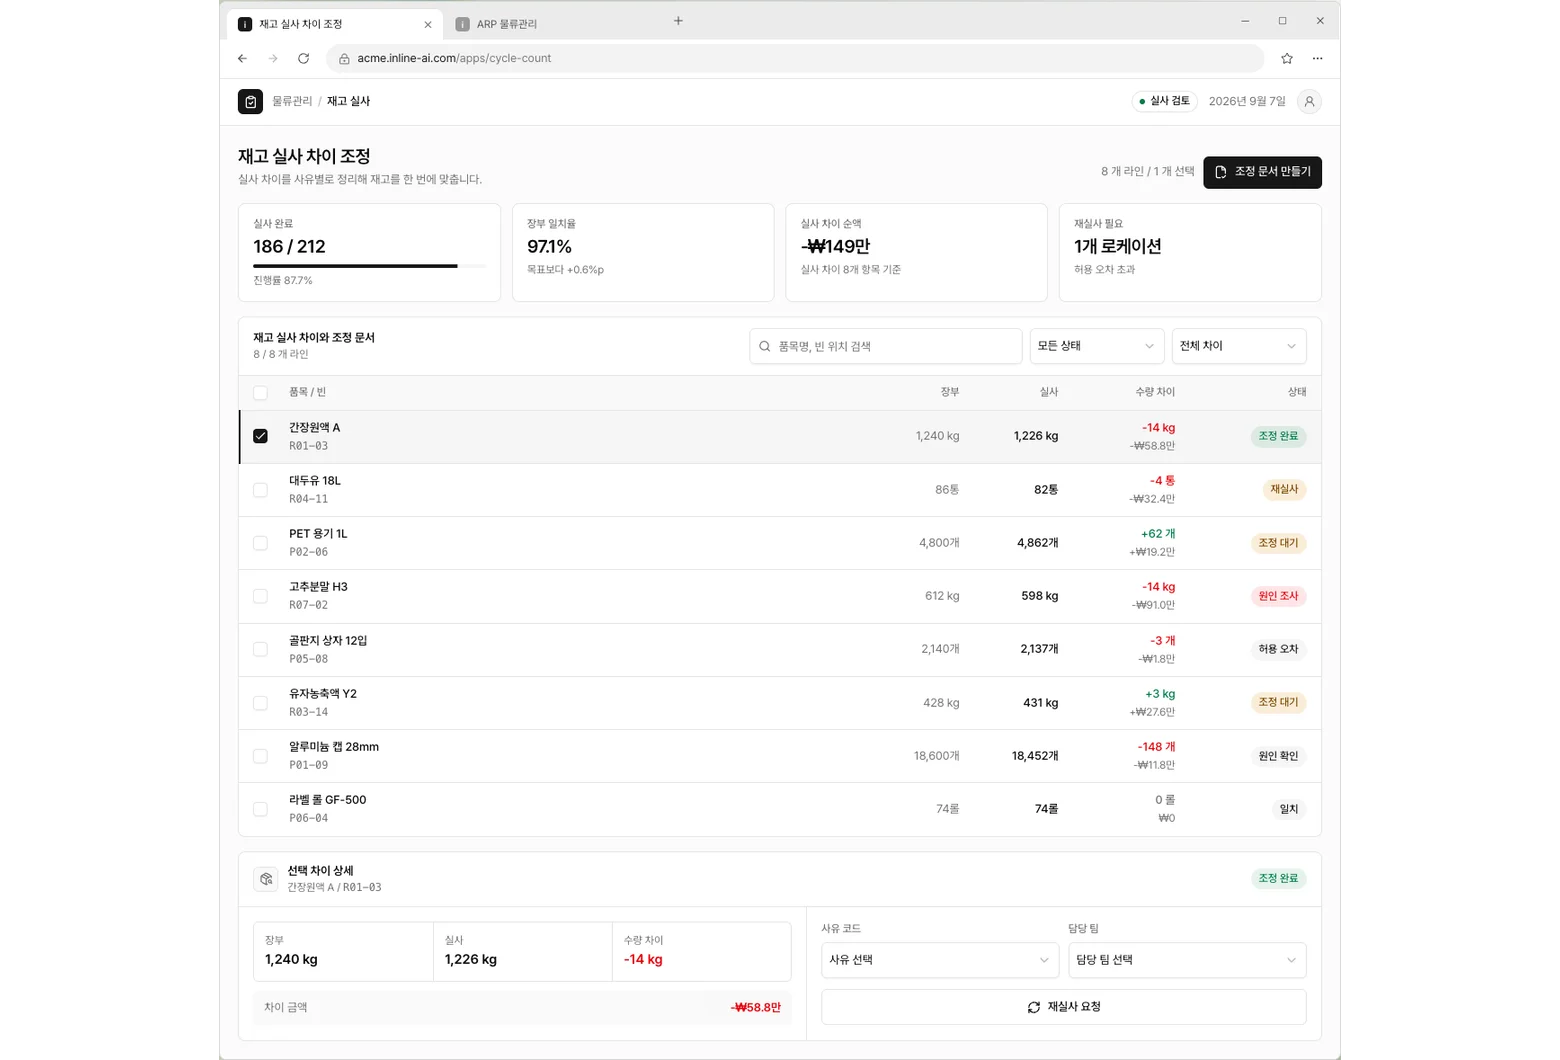The image size is (1560, 1060).
Task: Click the browser forward arrow
Action: [273, 58]
